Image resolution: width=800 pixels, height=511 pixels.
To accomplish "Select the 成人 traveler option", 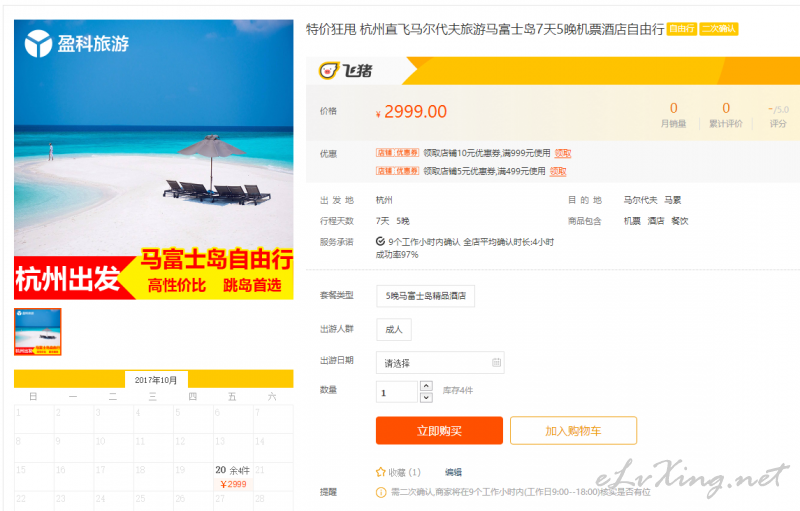I will click(x=393, y=329).
